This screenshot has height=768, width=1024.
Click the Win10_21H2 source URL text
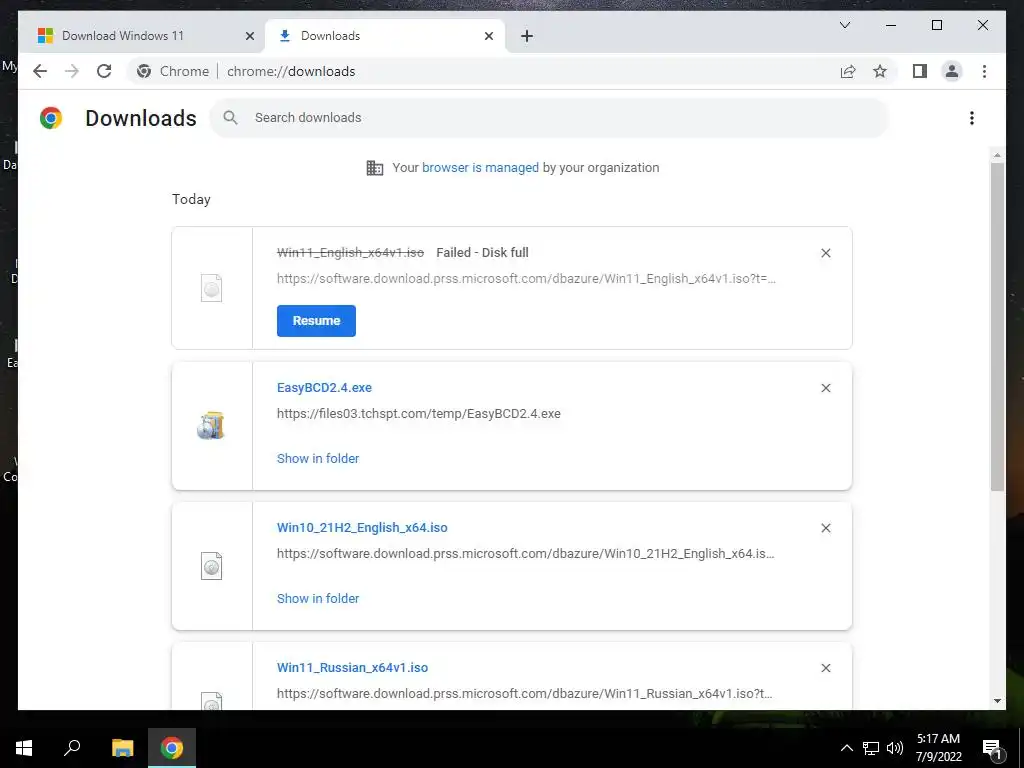(526, 554)
